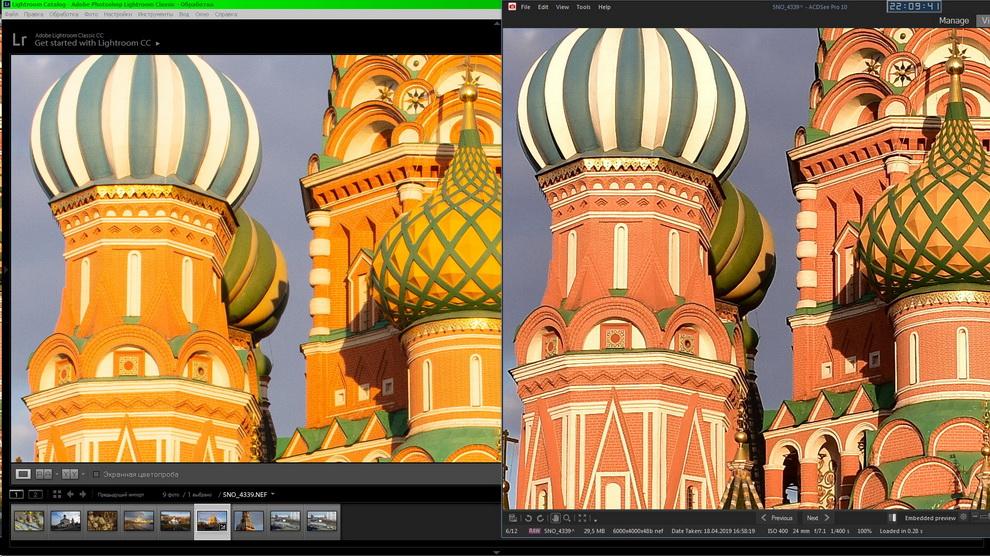990x557 pixels.
Task: Open dropdown next to Before/After view button
Action: (56, 474)
